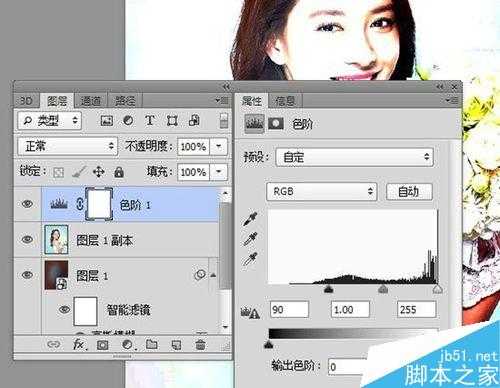Open preset 预设 dropdown 自定
This screenshot has height=388, width=500.
pyautogui.click(x=354, y=157)
